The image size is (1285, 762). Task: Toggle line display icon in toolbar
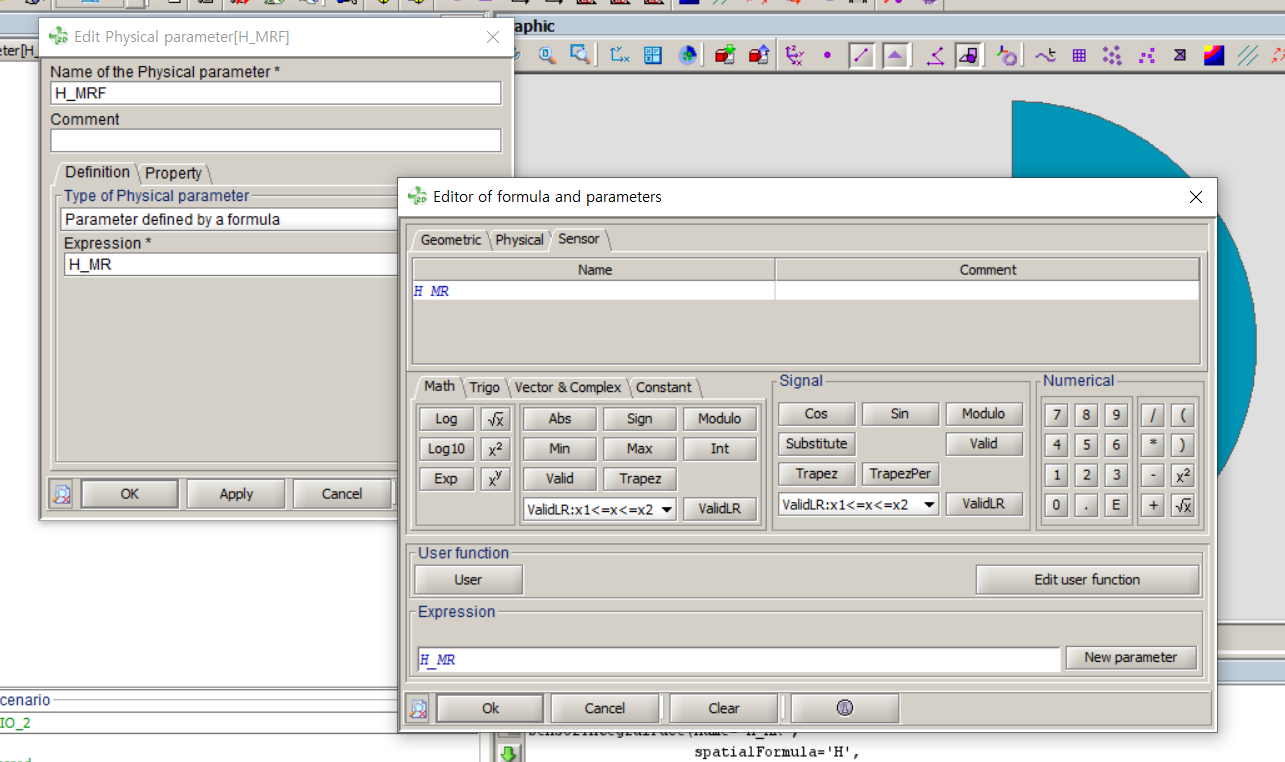861,55
